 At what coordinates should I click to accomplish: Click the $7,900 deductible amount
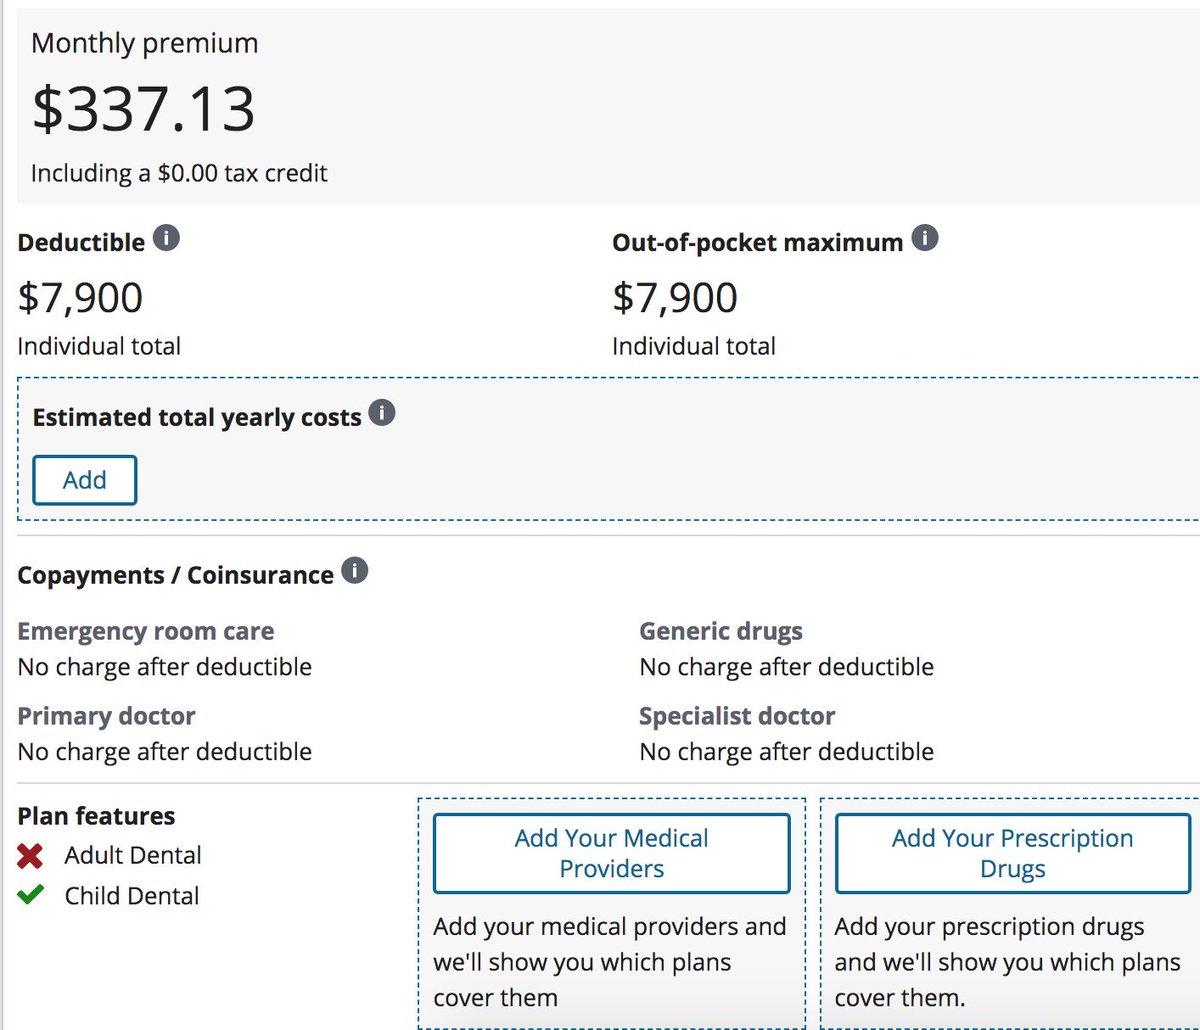(80, 297)
